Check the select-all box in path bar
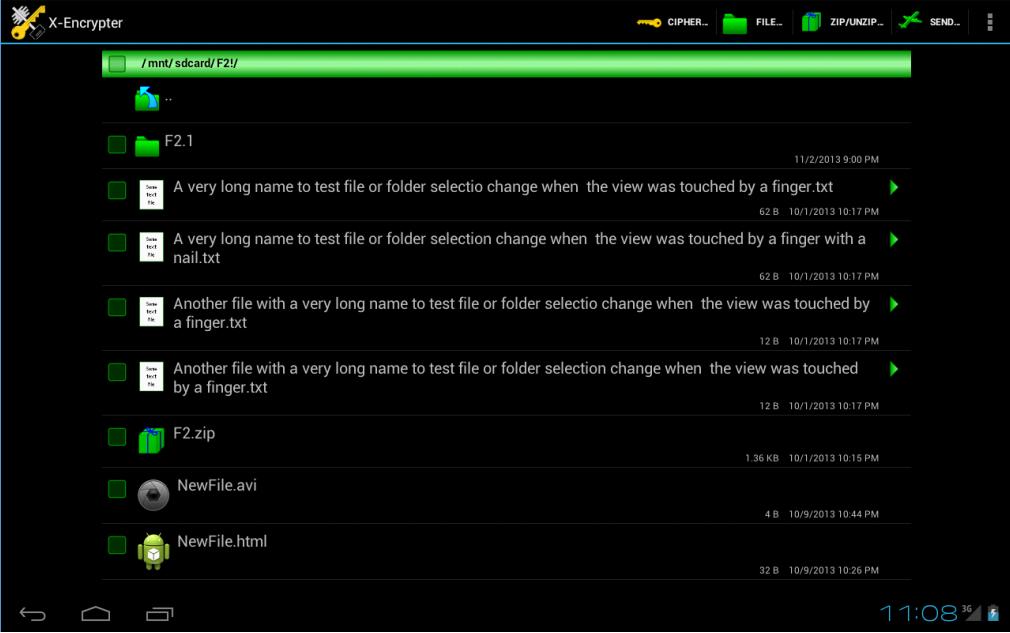This screenshot has height=633, width=1010. click(x=117, y=64)
